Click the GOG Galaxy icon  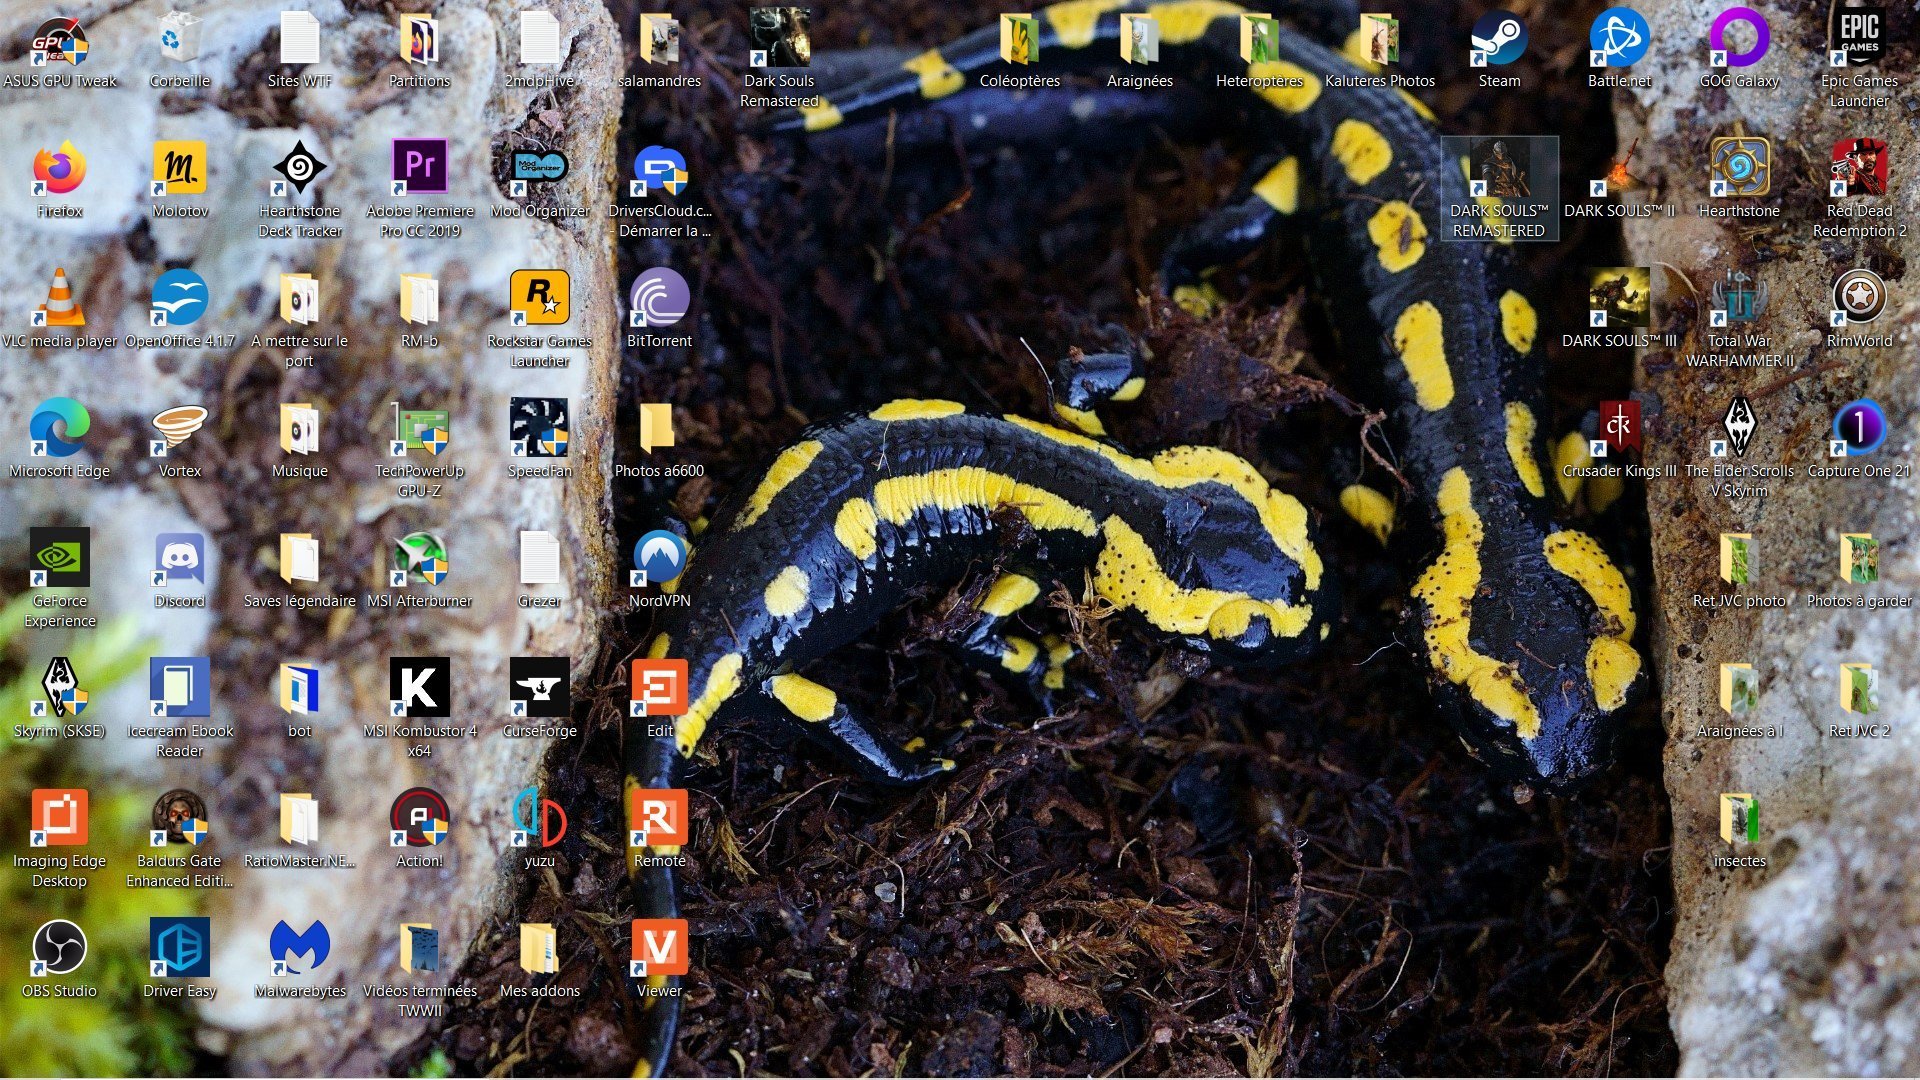tap(1739, 40)
